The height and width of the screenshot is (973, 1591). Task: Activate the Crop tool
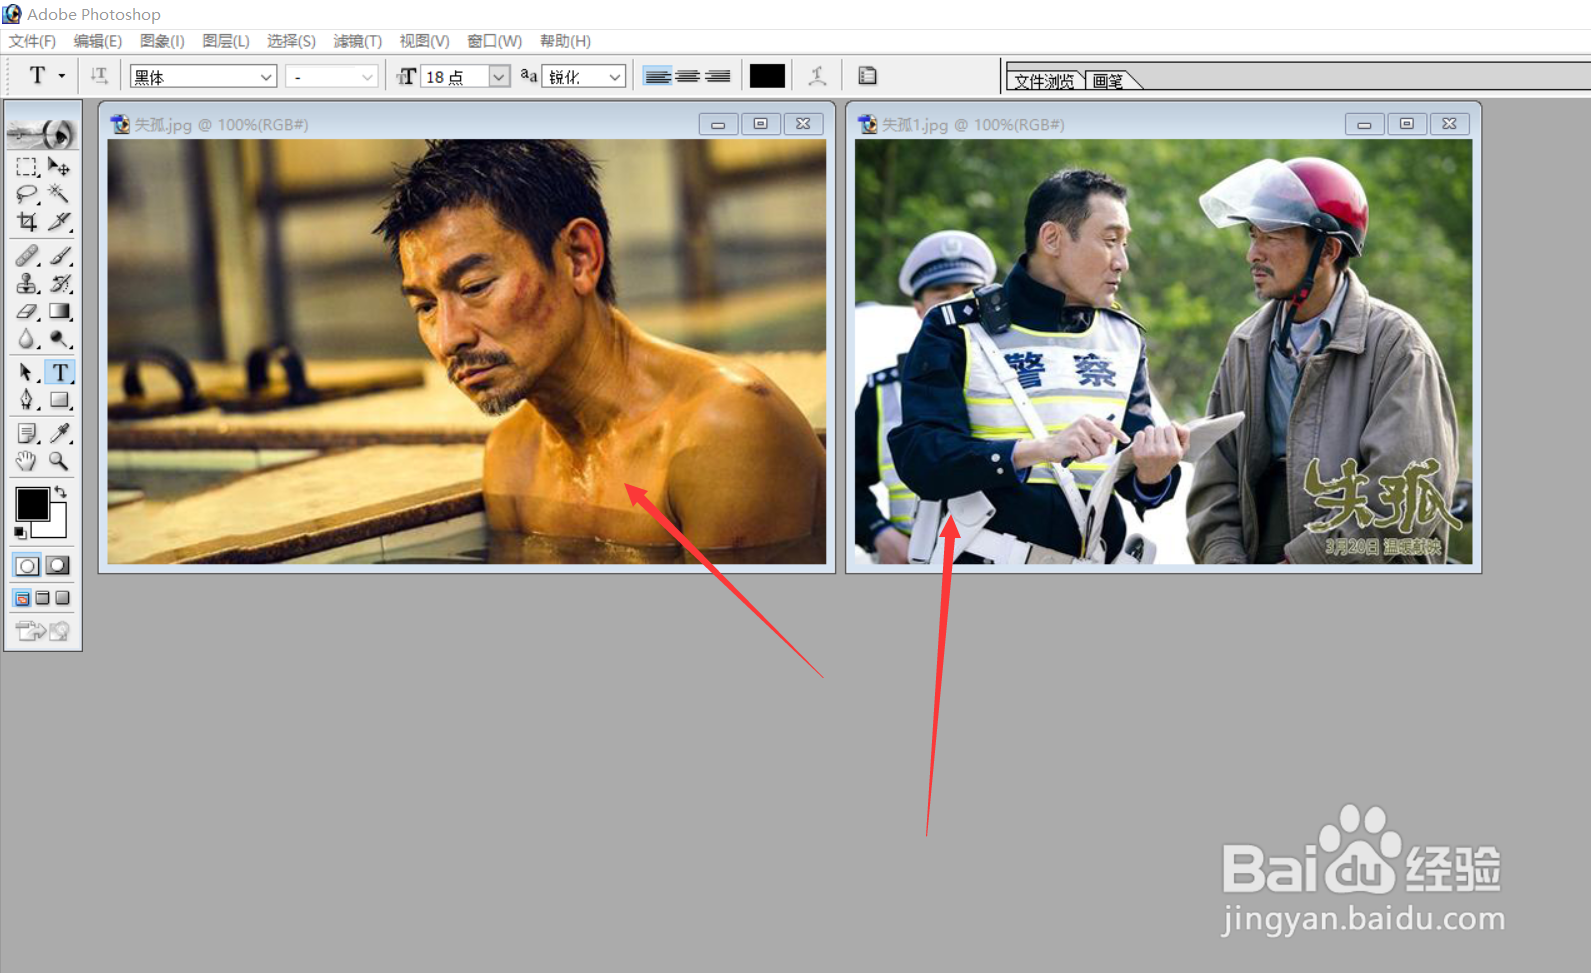pyautogui.click(x=27, y=221)
